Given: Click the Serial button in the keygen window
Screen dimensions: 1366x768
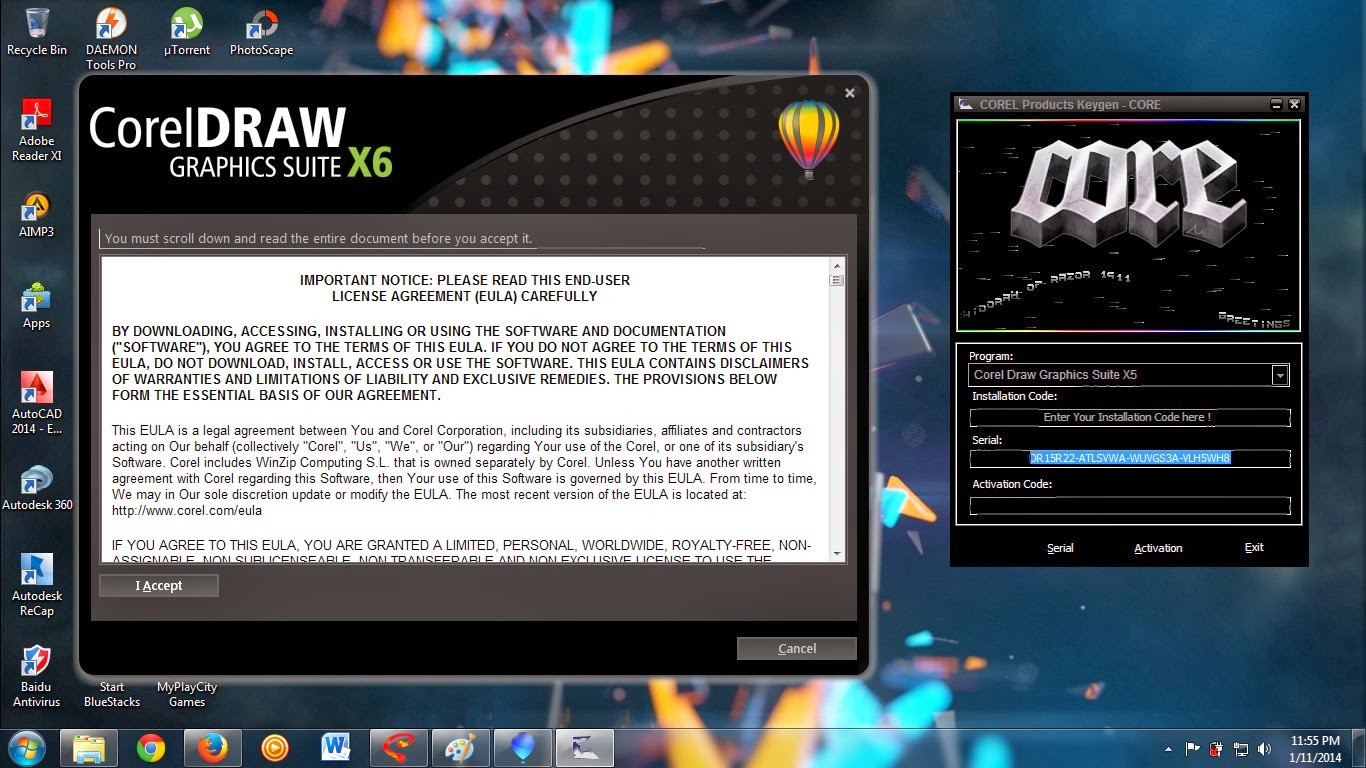Looking at the screenshot, I should click(x=1060, y=548).
